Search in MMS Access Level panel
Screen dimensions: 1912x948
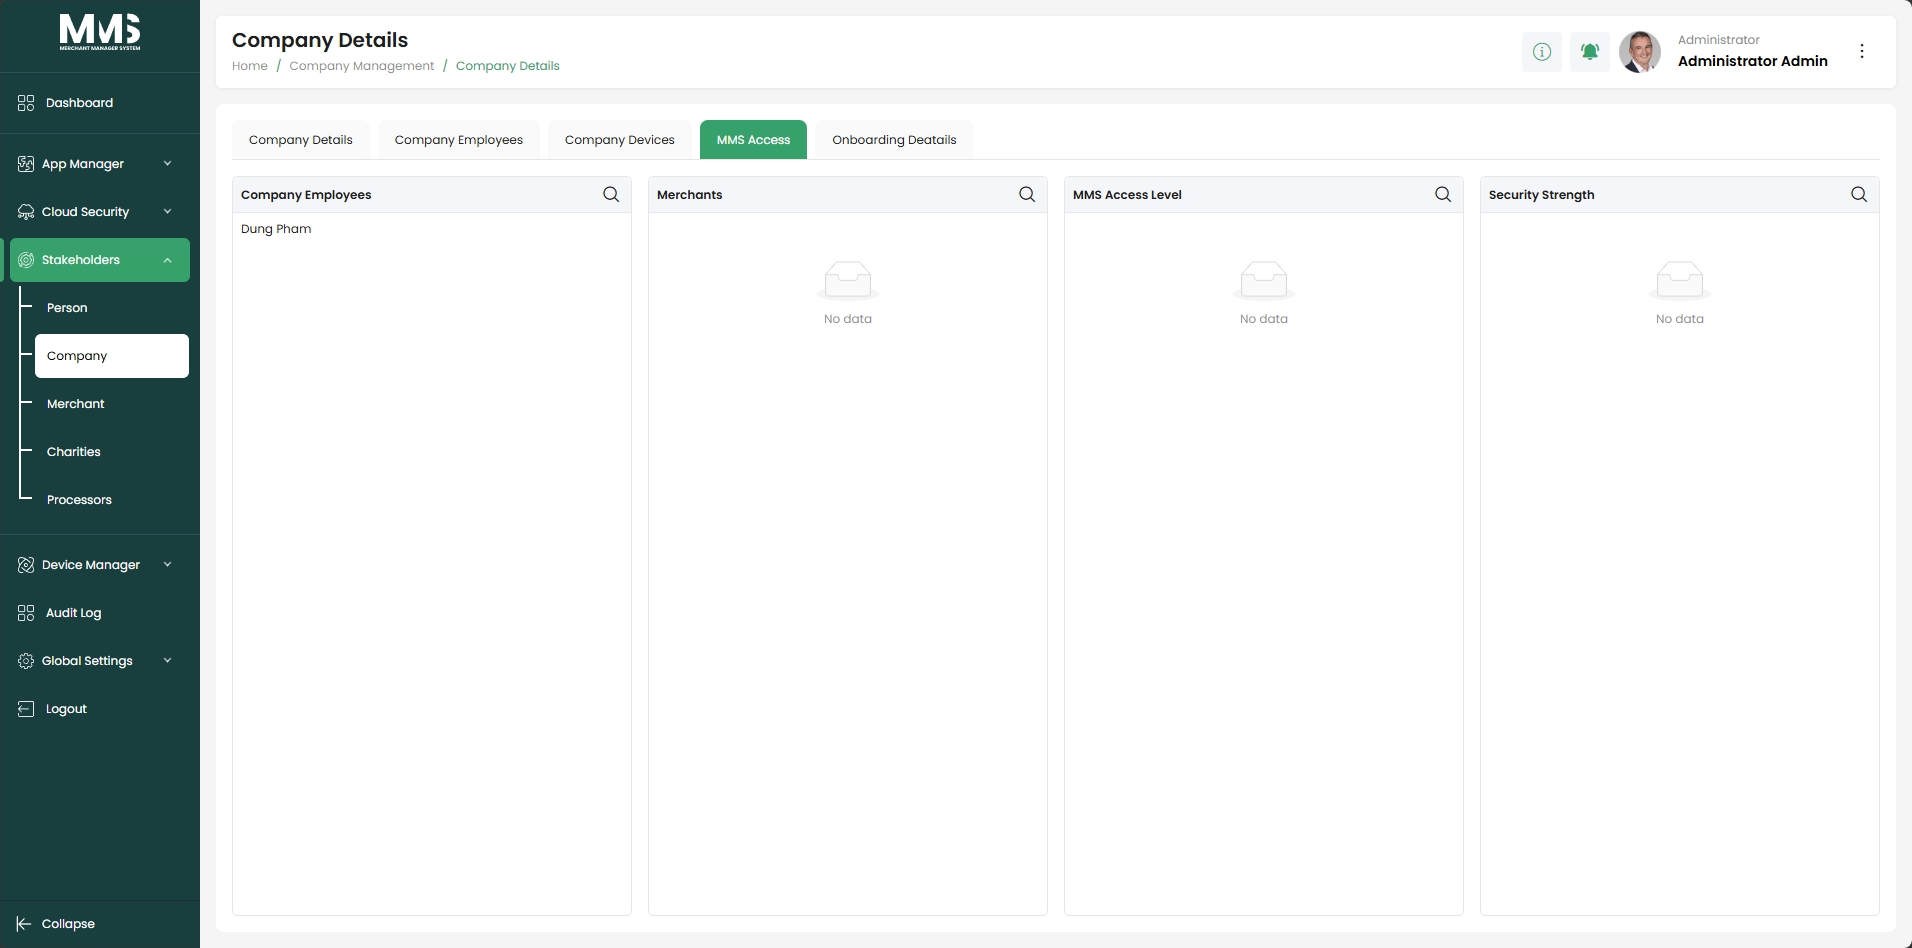click(x=1443, y=195)
